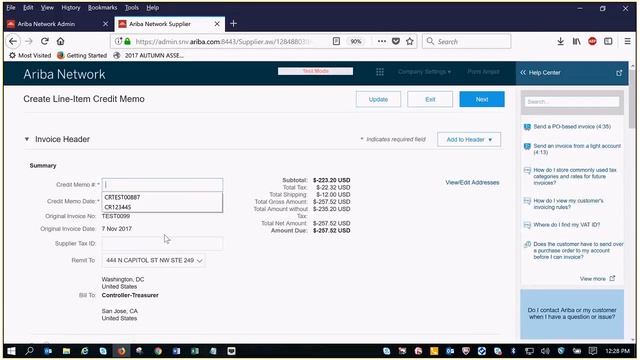The image size is (640, 360).
Task: Click the Supplier Tax ID field
Action: coord(162,243)
